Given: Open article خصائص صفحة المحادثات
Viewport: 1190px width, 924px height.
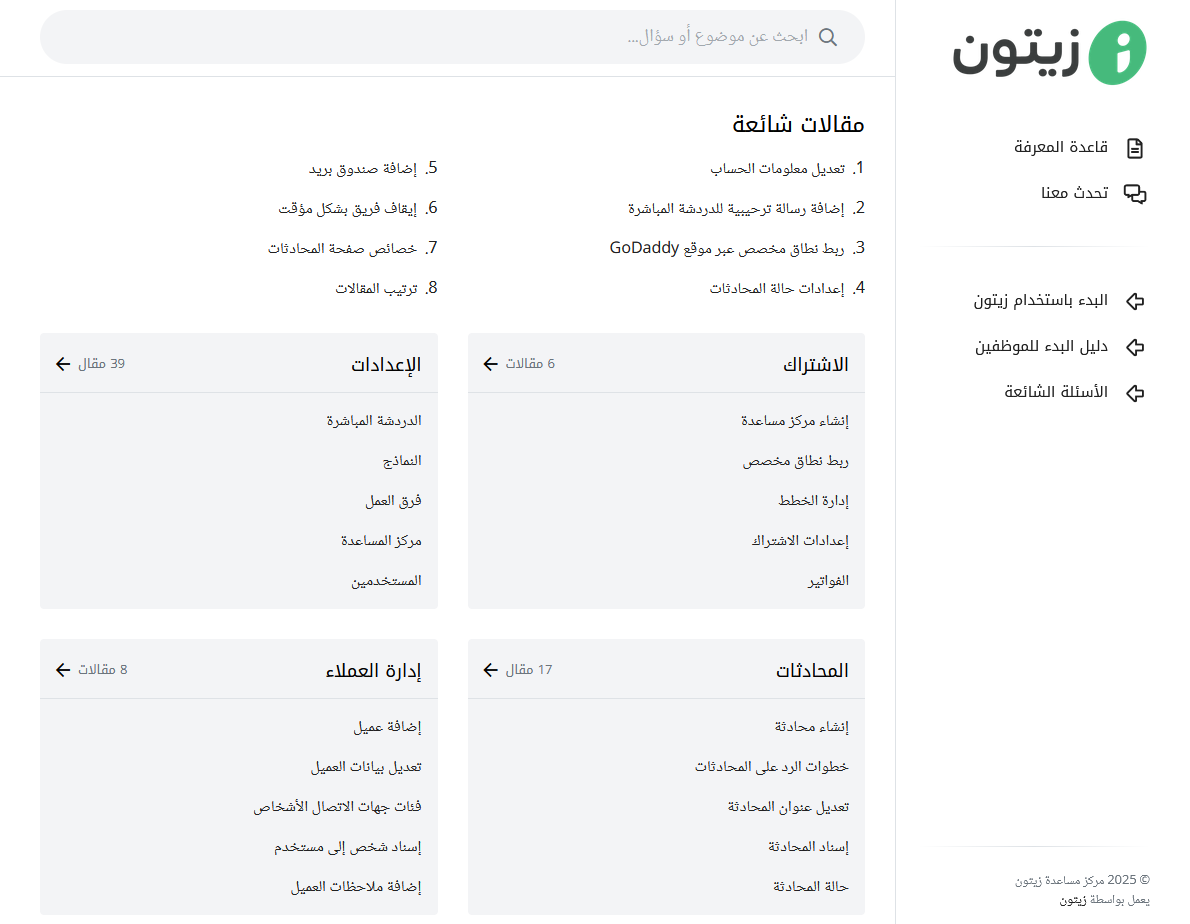Looking at the screenshot, I should tap(342, 249).
